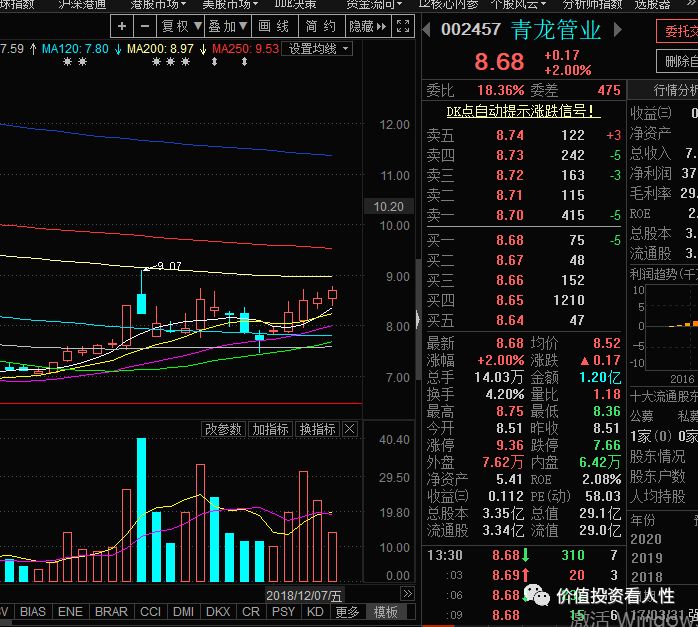Click 委托交易 trade button
Screen dimensions: 698x627
point(678,31)
